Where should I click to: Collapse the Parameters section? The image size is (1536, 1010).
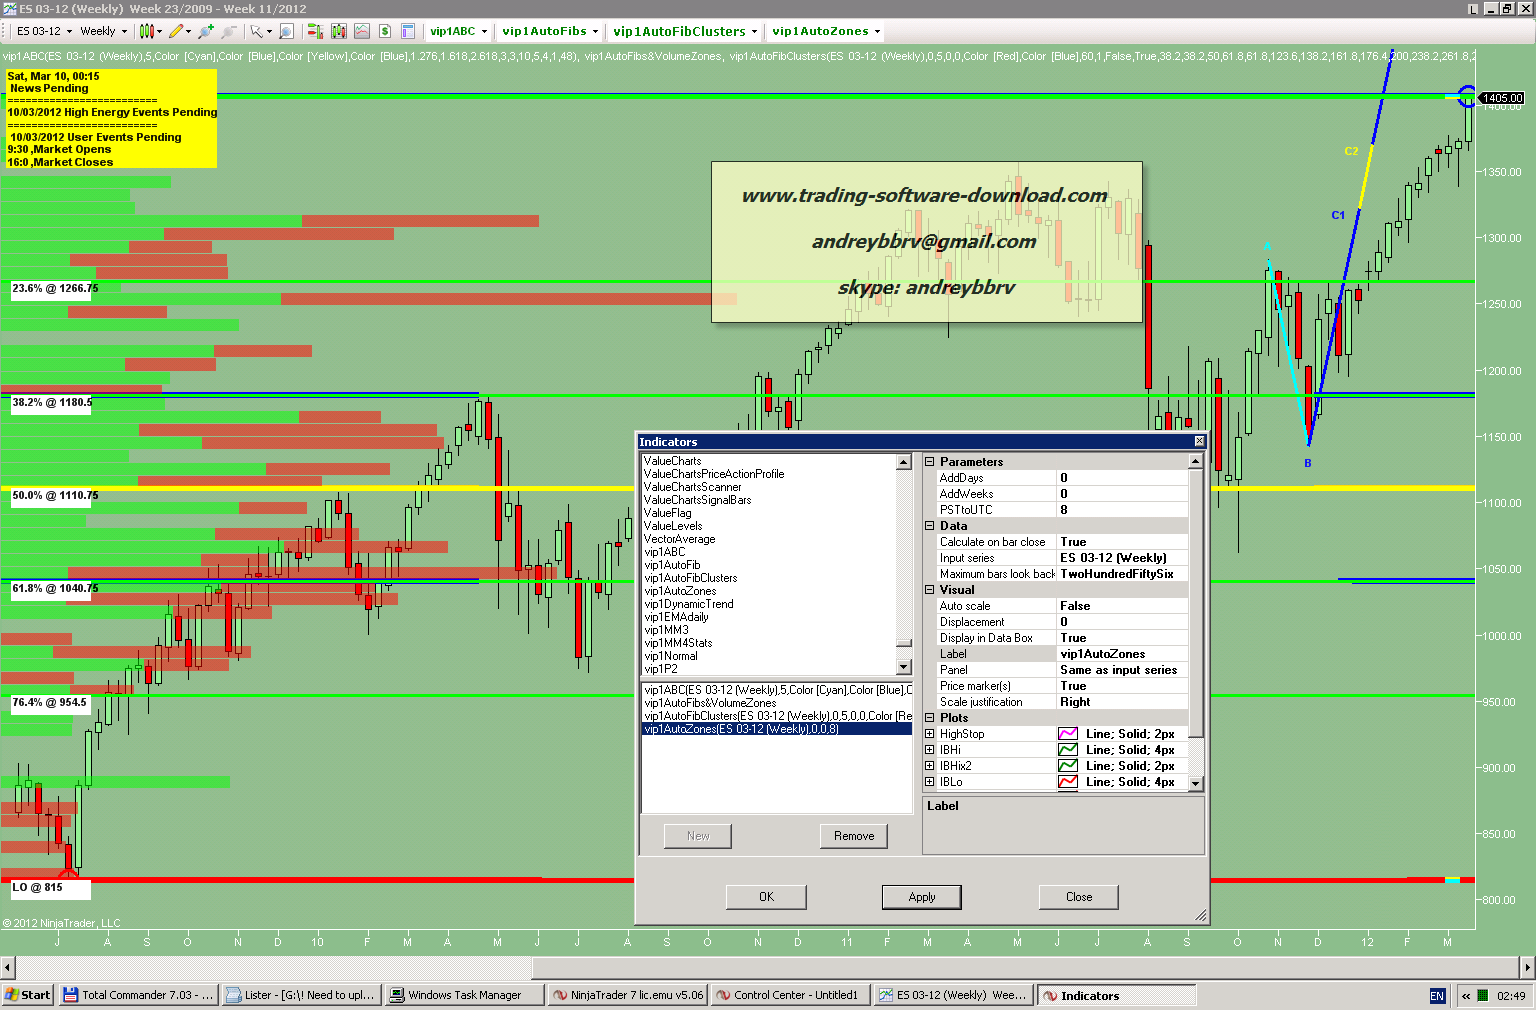(930, 462)
